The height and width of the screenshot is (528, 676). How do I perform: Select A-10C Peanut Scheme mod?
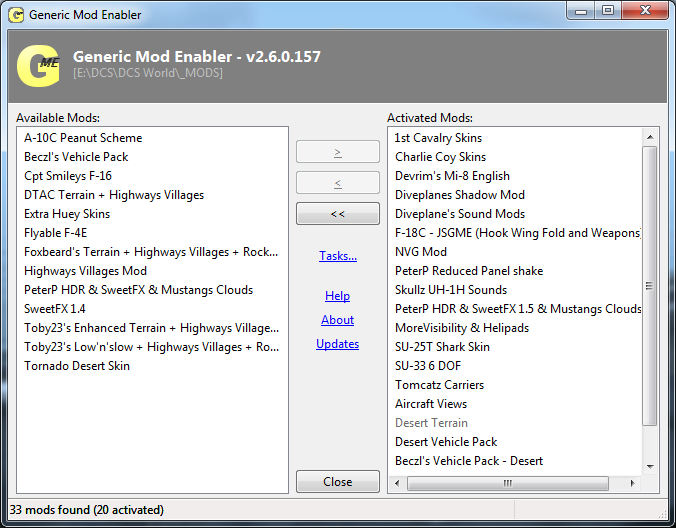click(83, 138)
